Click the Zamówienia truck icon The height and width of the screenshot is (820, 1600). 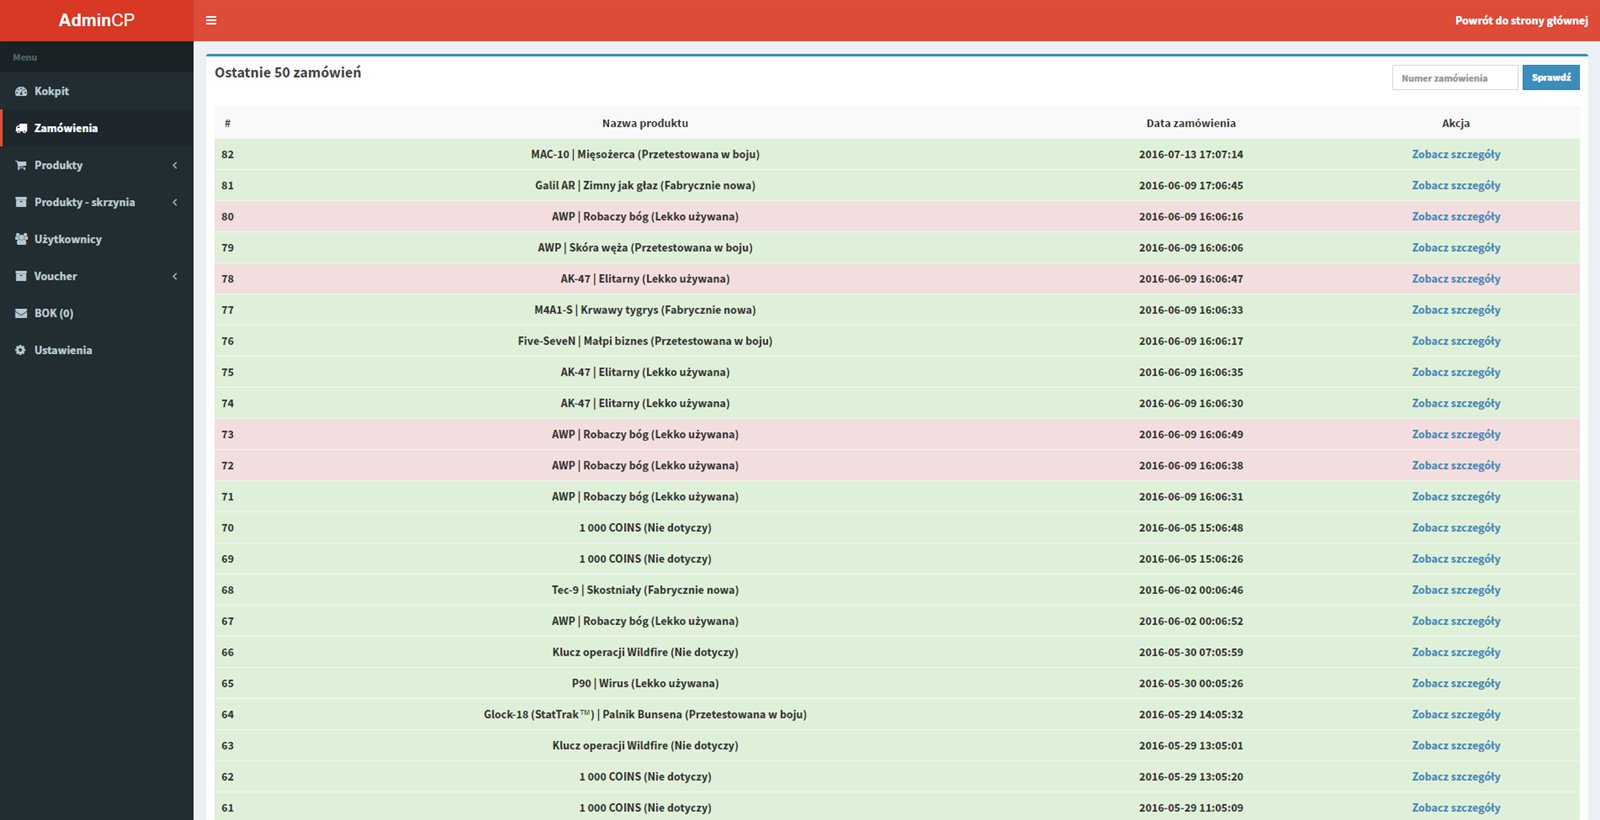21,128
